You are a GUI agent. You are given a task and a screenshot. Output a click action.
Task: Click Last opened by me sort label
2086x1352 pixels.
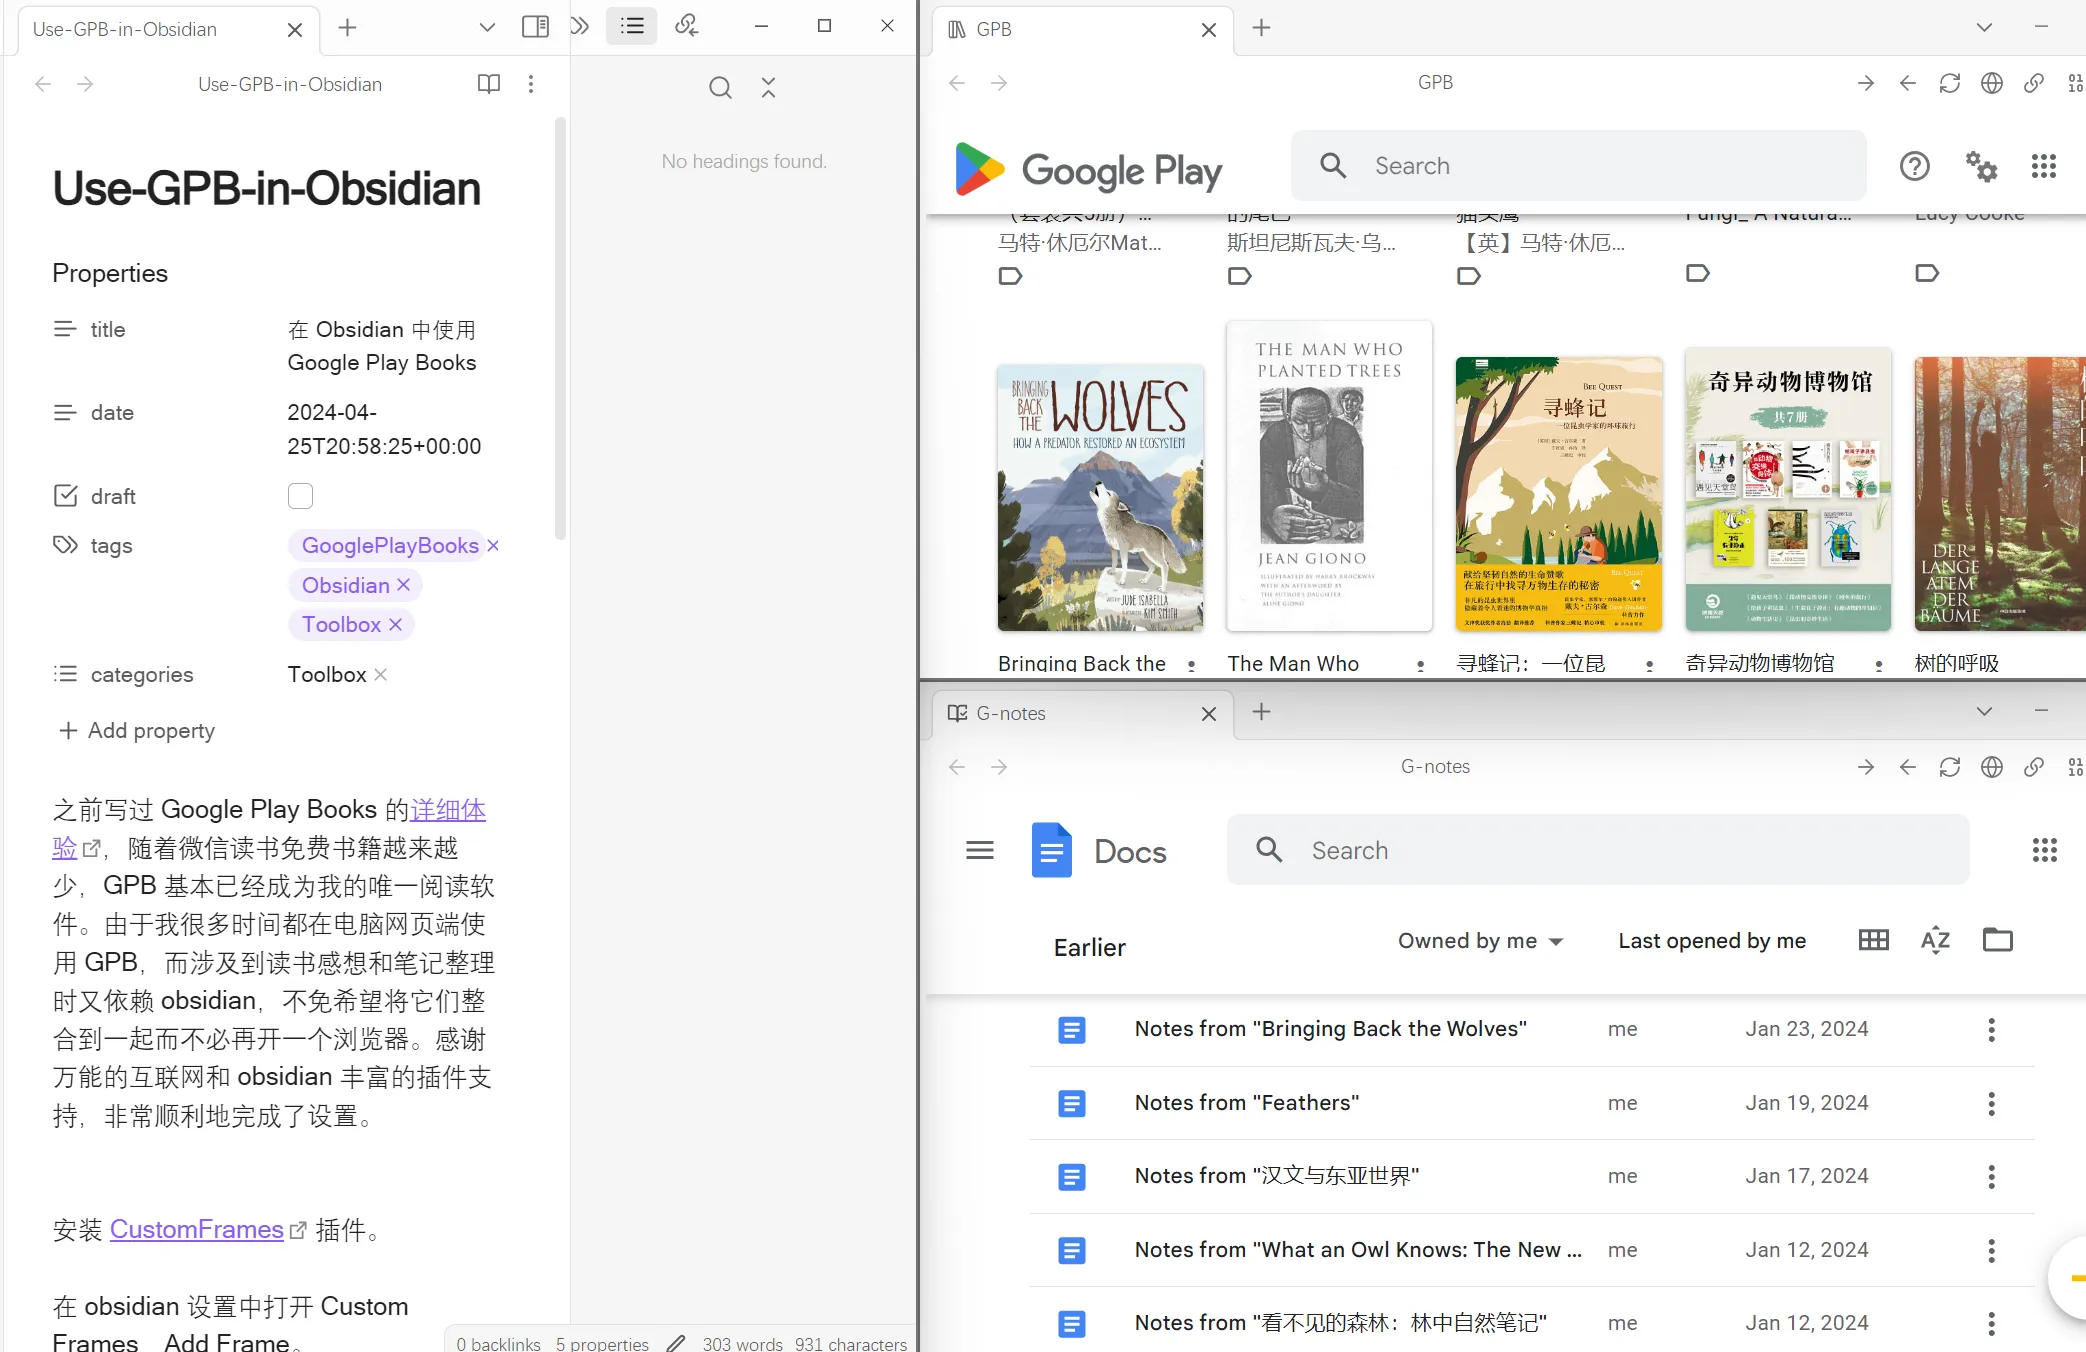coord(1712,941)
